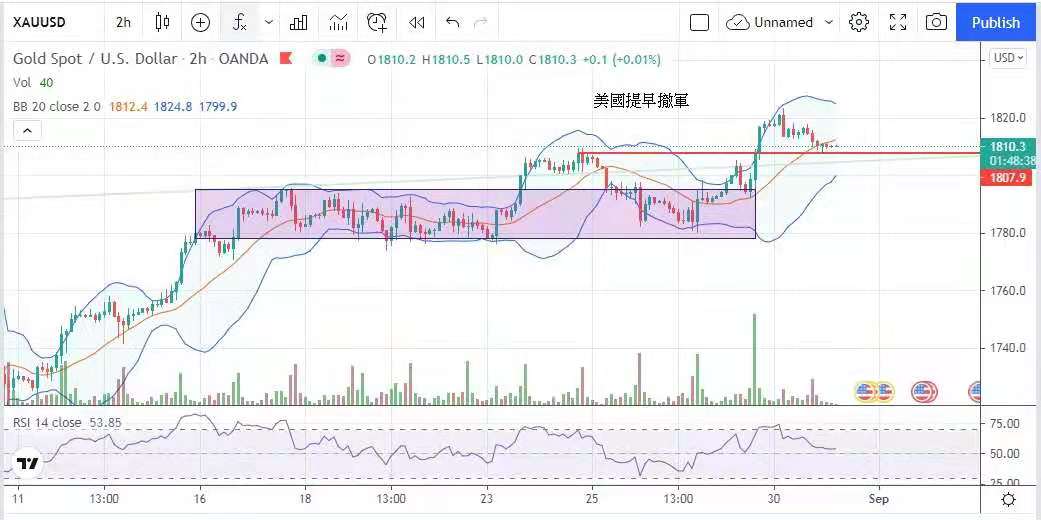Open the indicators fx menu
The height and width of the screenshot is (520, 1041).
point(239,22)
